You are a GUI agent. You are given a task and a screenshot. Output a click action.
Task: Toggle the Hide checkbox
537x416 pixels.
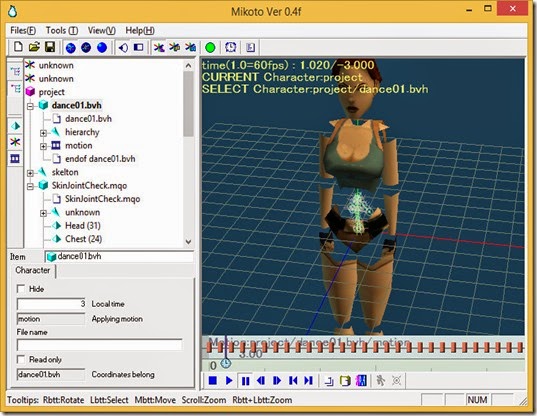coord(21,289)
